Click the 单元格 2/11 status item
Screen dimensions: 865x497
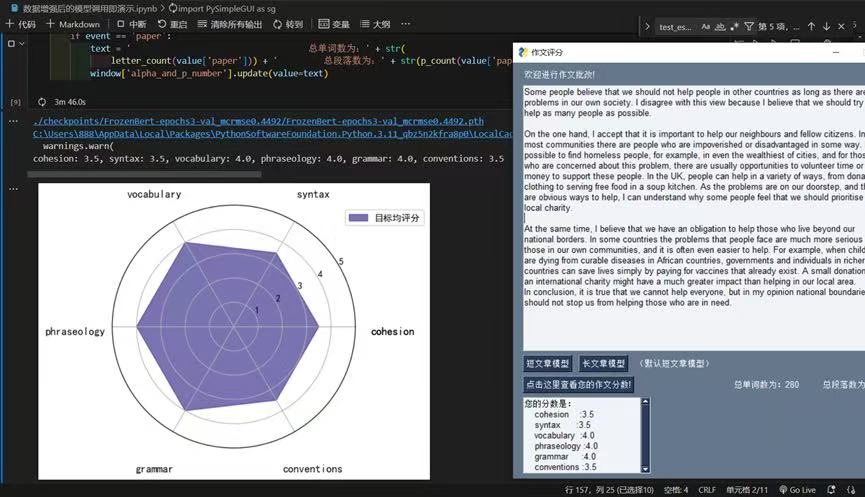(x=747, y=490)
